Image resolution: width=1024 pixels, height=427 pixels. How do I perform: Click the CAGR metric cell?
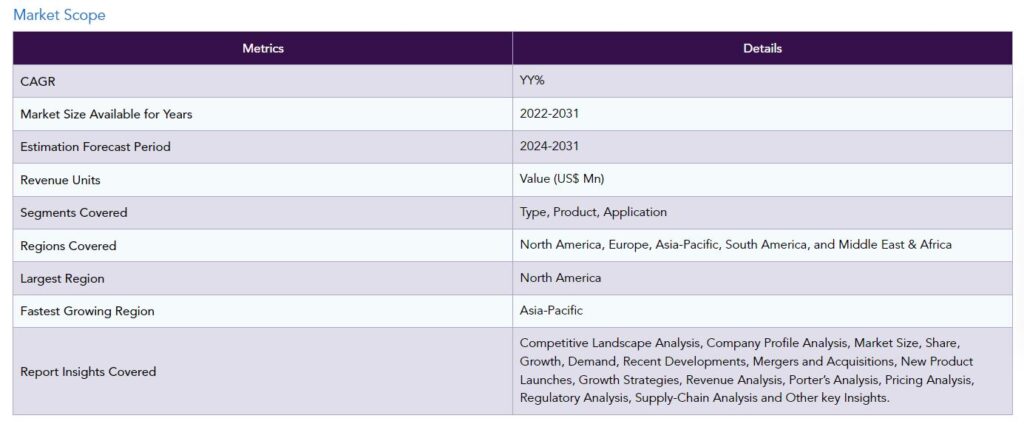pos(38,81)
